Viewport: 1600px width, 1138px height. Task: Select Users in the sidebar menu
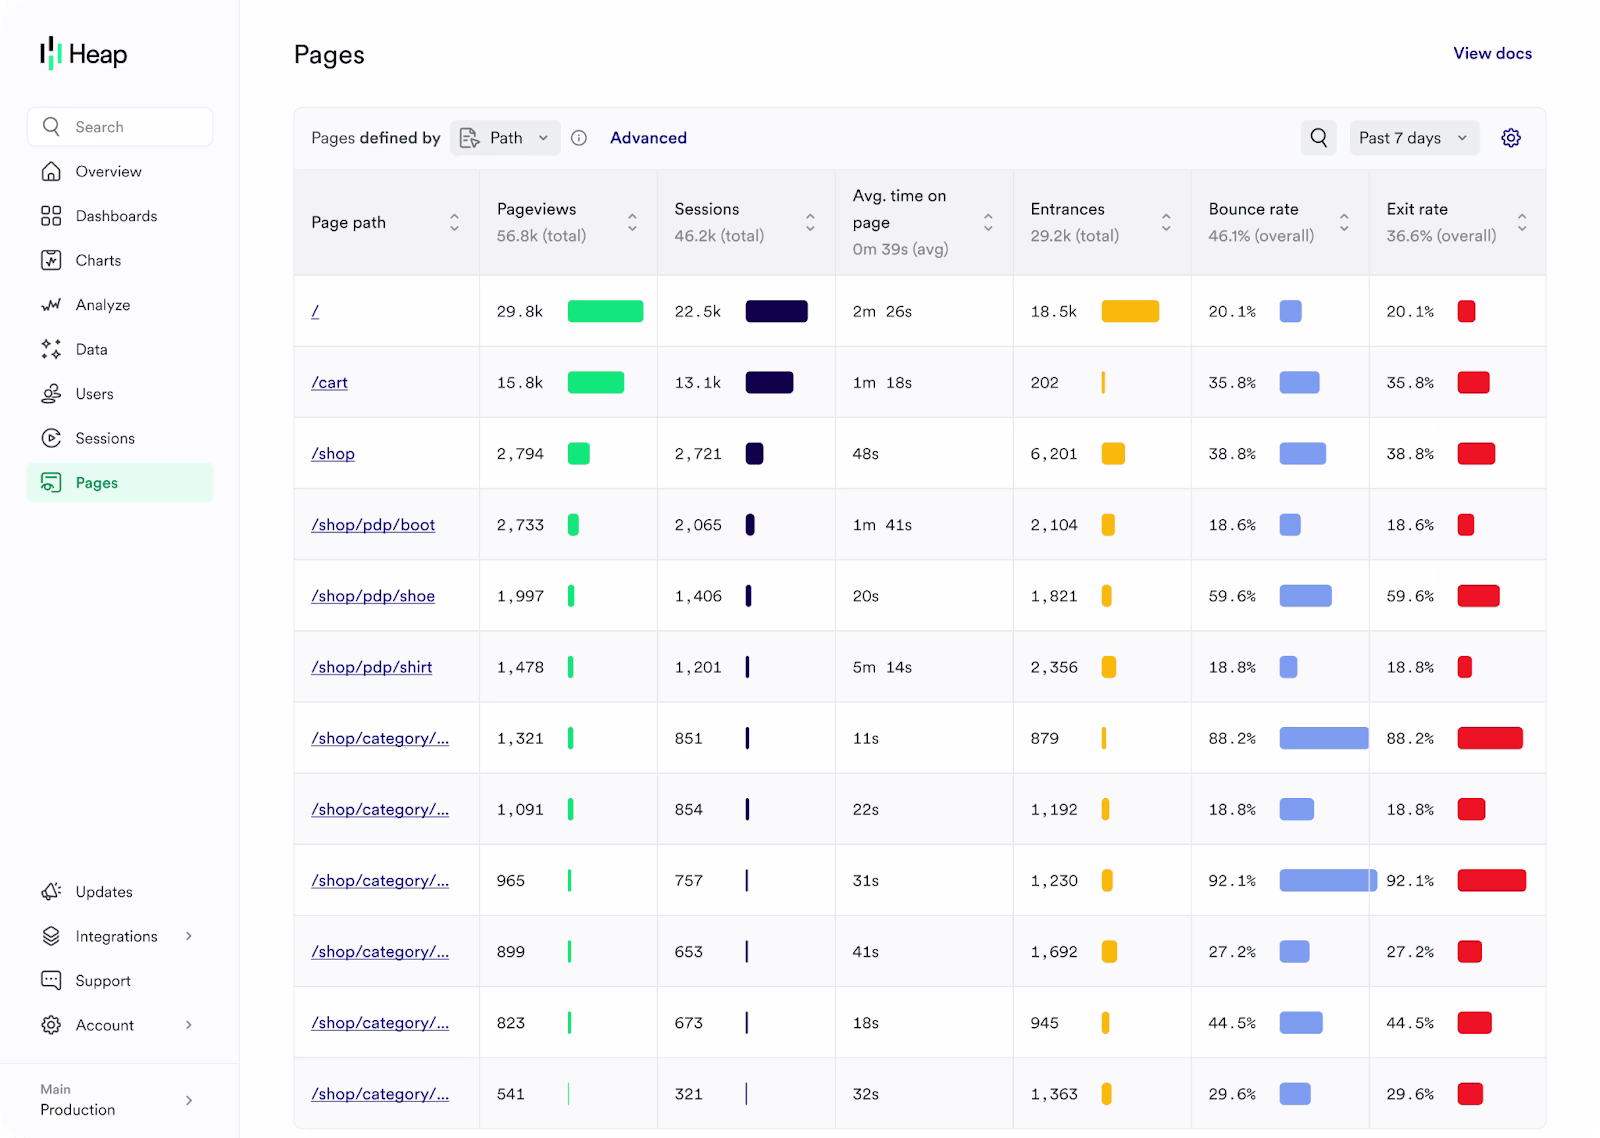tap(94, 394)
